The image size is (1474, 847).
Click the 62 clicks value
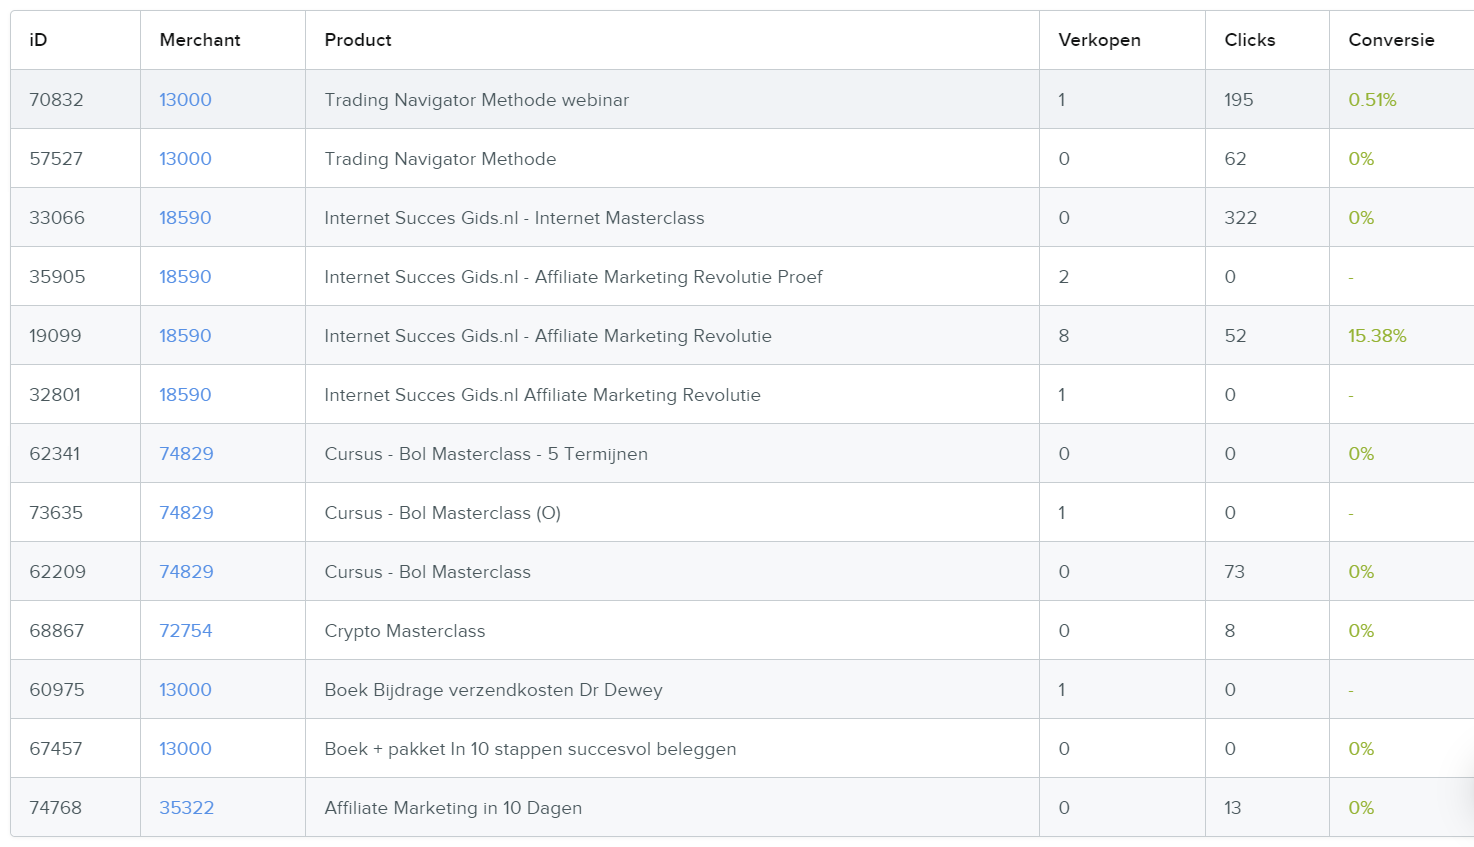(x=1235, y=159)
